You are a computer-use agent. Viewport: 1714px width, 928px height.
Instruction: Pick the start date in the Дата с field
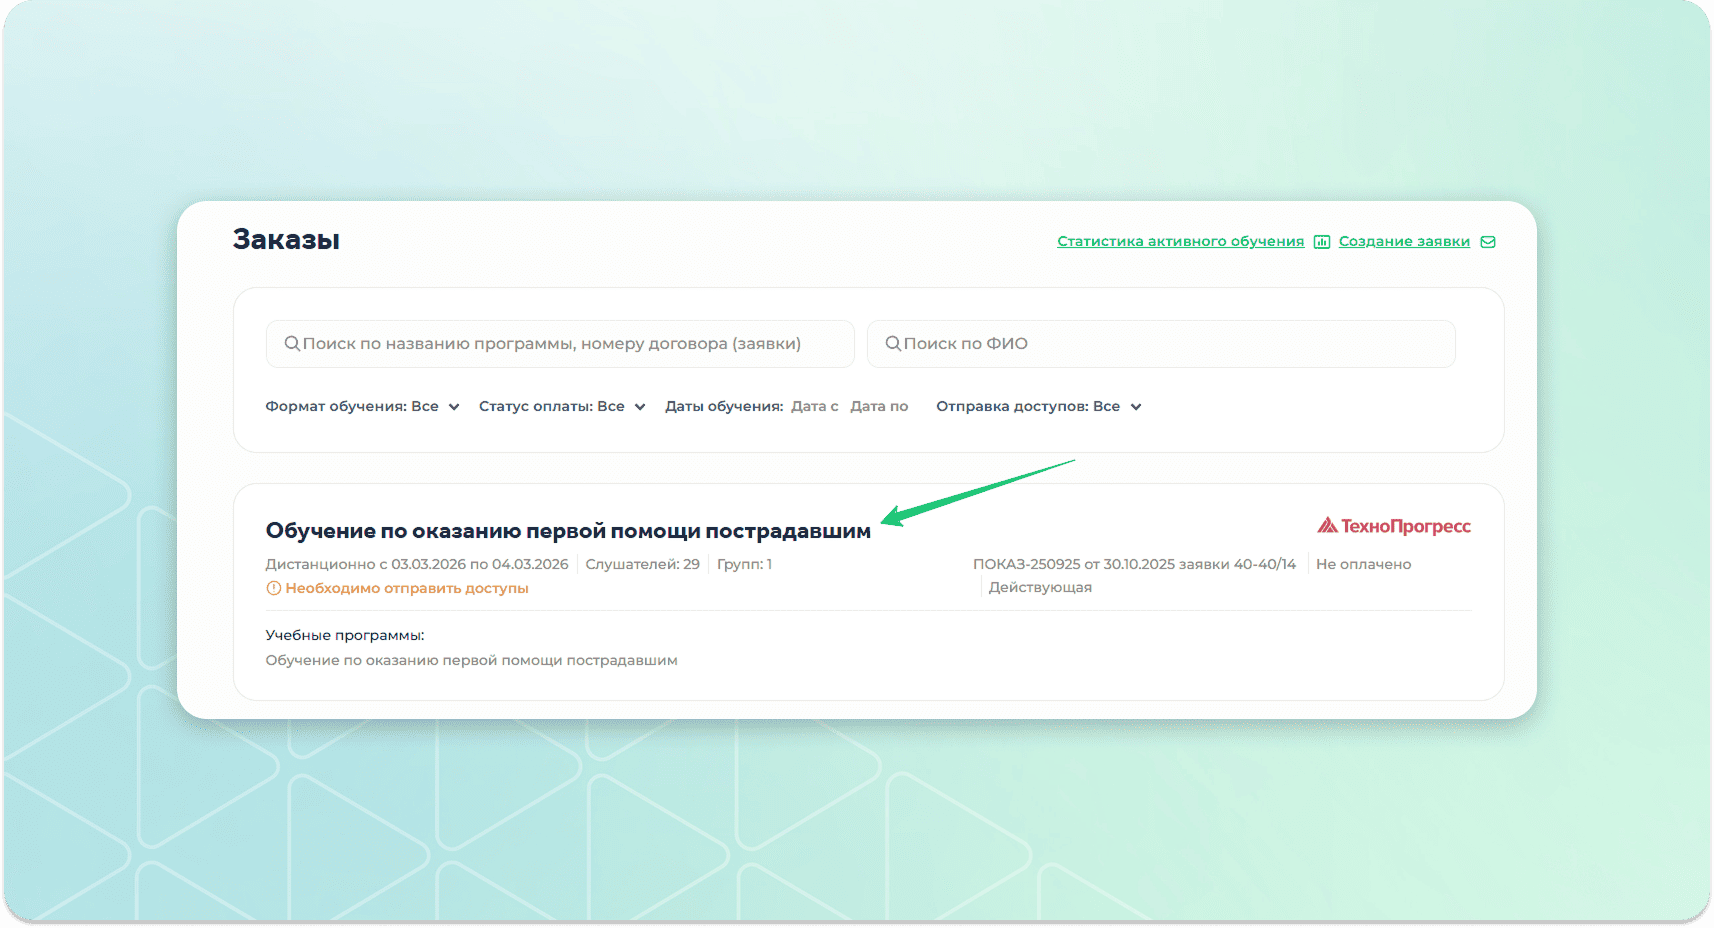pos(814,406)
